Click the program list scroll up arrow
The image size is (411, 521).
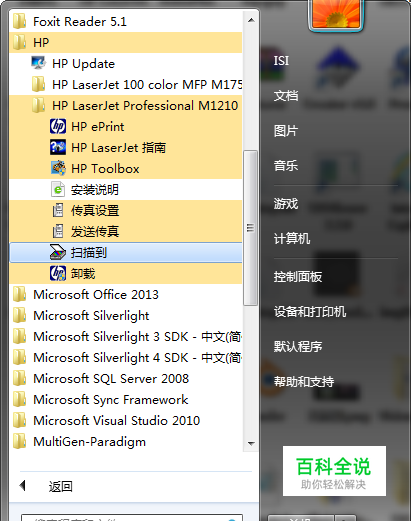coord(251,20)
